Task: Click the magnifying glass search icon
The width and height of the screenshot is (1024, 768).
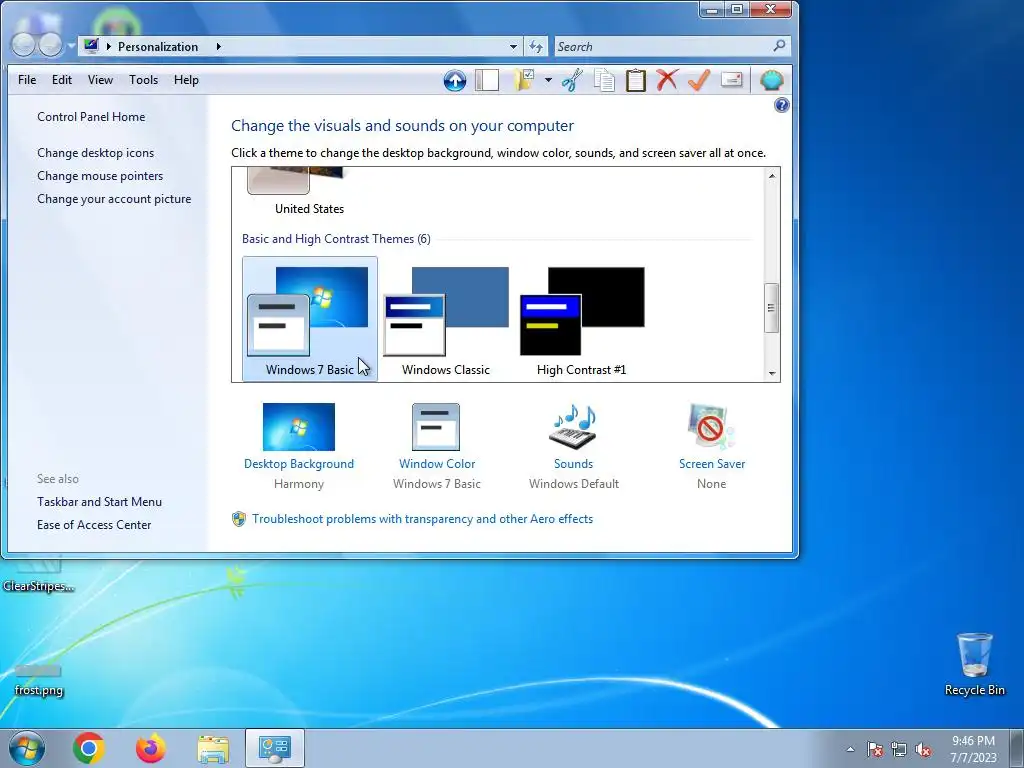Action: [779, 46]
